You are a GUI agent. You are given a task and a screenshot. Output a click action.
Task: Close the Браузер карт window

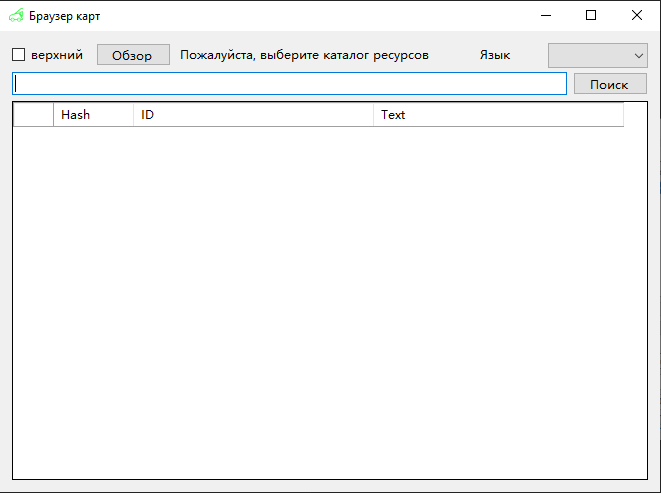(637, 15)
